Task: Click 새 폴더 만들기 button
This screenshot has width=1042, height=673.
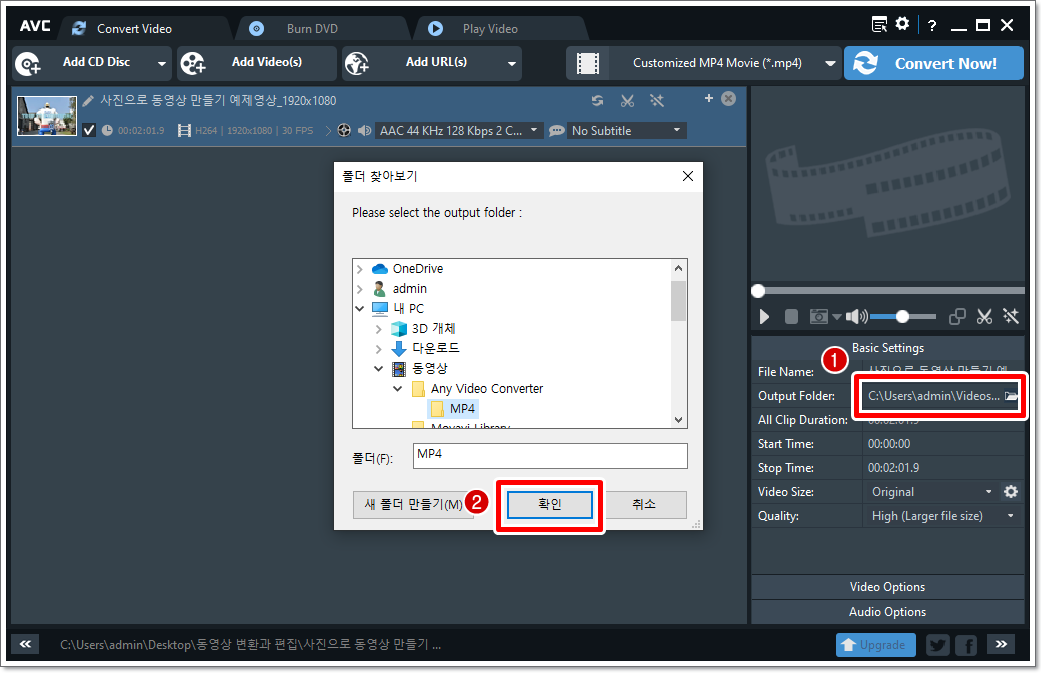Action: 413,504
